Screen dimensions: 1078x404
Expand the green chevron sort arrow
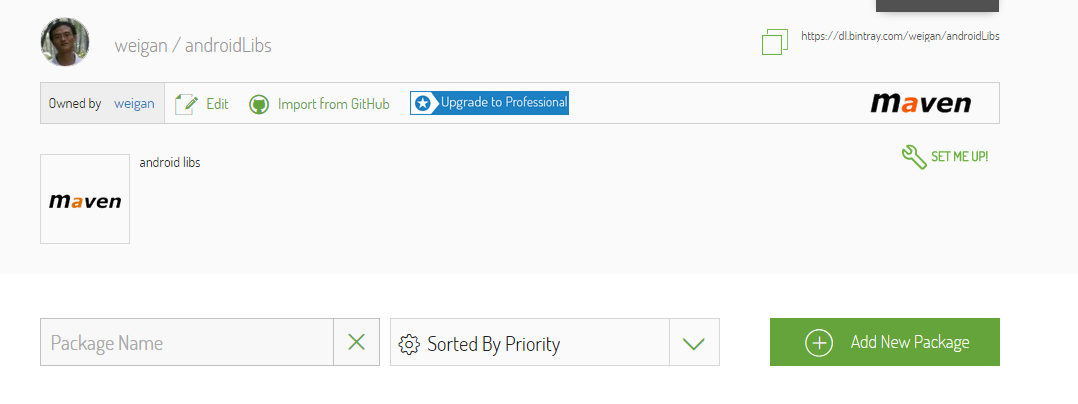tap(694, 343)
